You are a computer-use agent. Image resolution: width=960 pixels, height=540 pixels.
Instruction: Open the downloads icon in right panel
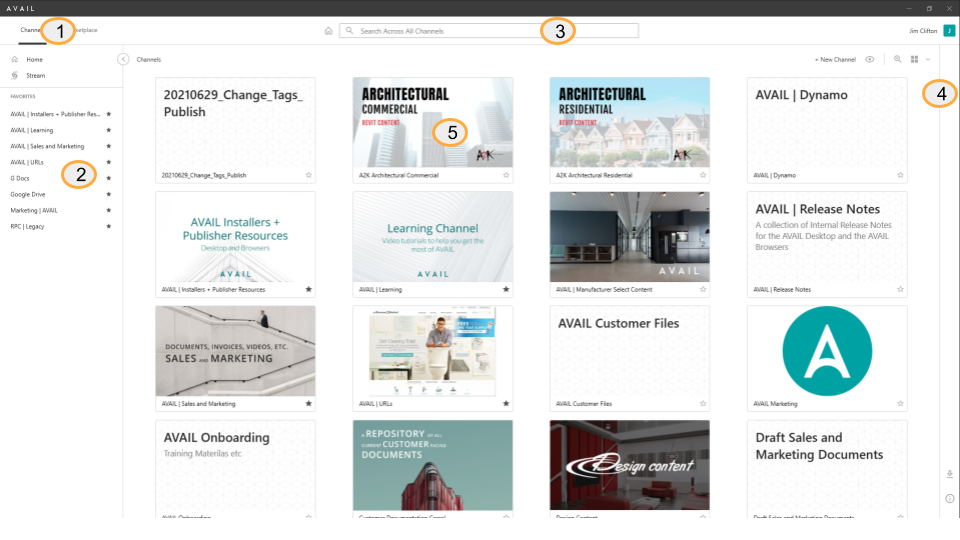[949, 474]
